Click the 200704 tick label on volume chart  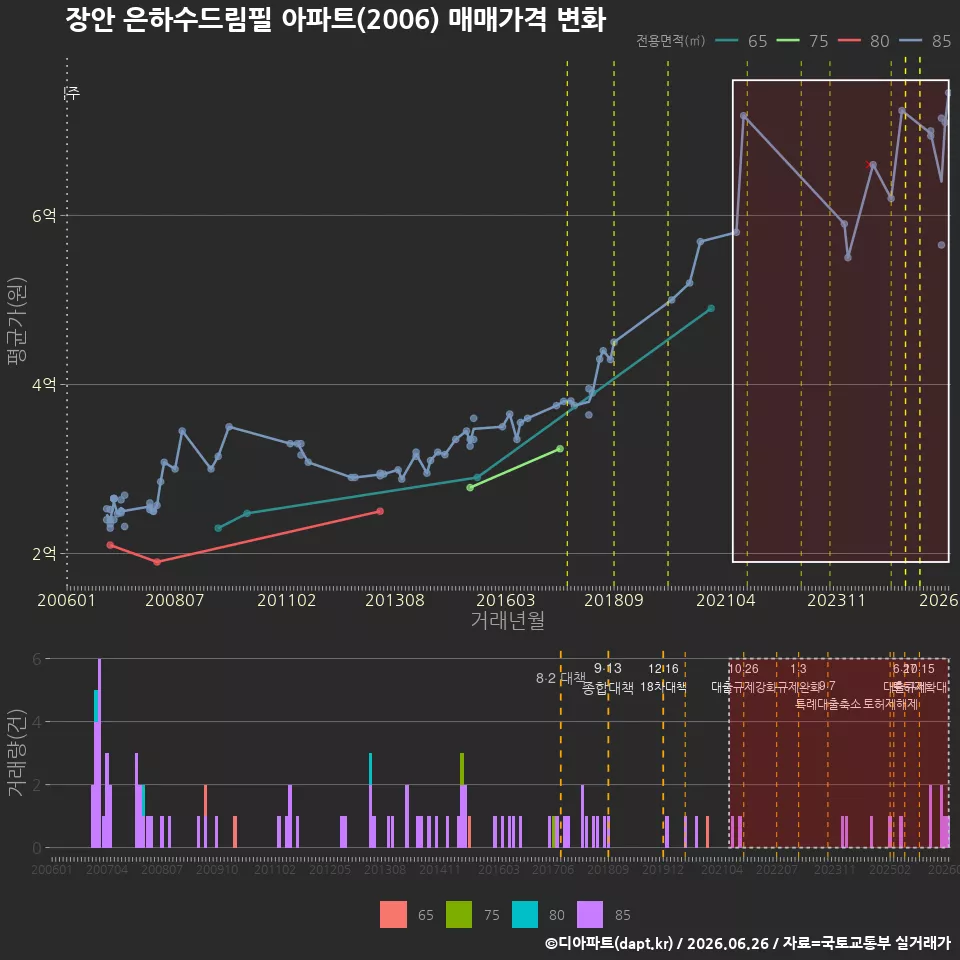(107, 869)
